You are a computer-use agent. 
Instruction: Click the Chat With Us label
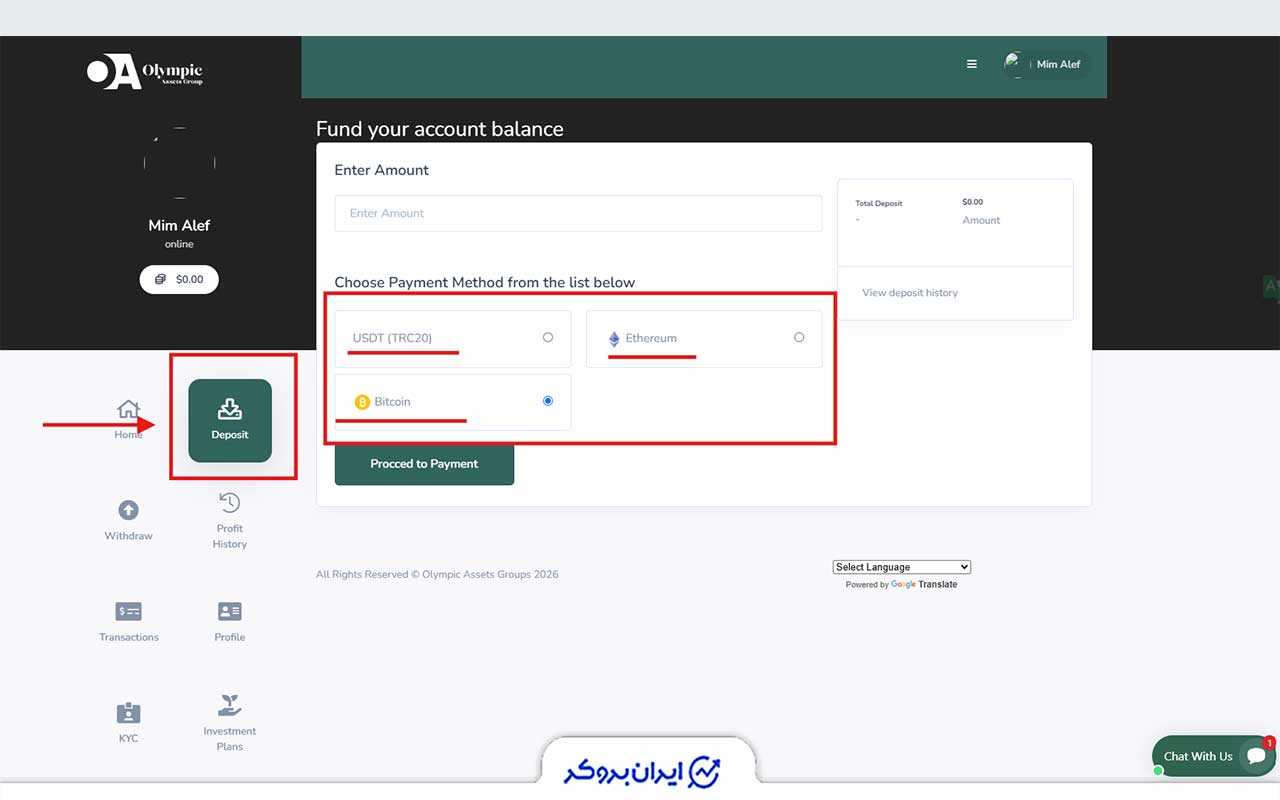coord(1198,757)
